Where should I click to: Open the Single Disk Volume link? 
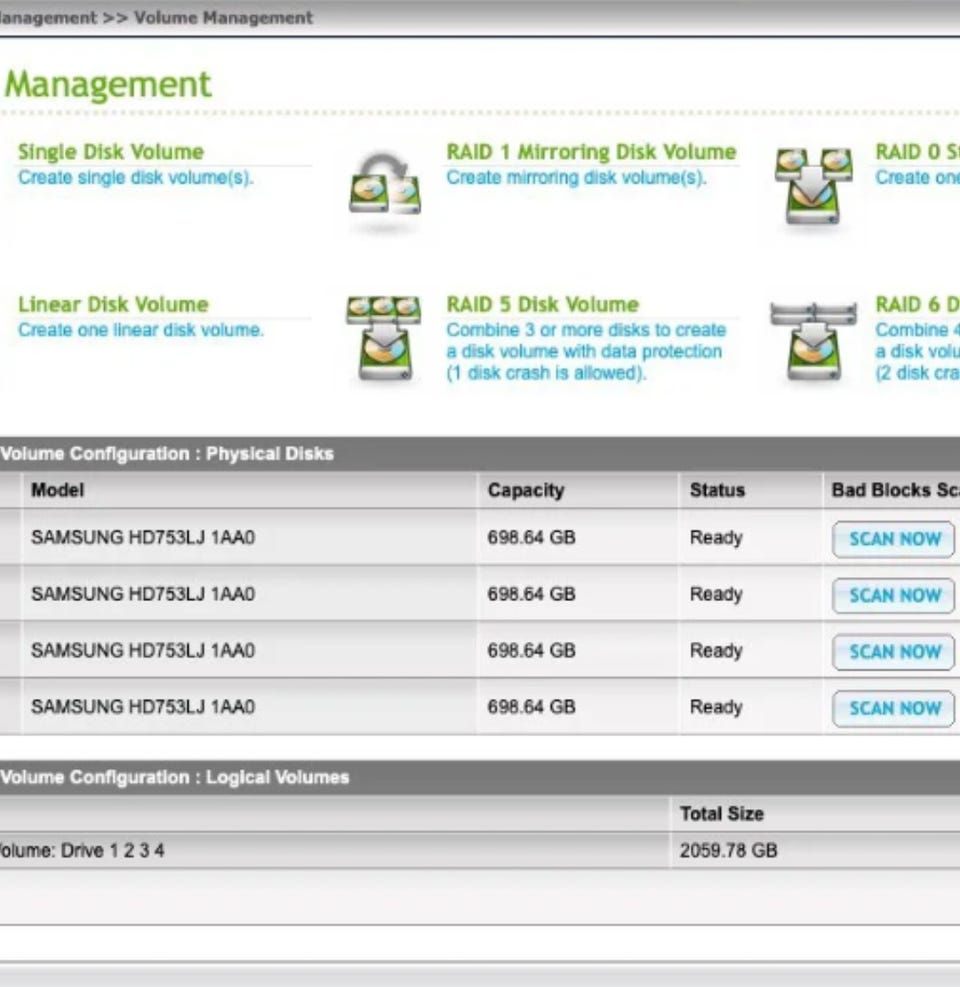(110, 152)
